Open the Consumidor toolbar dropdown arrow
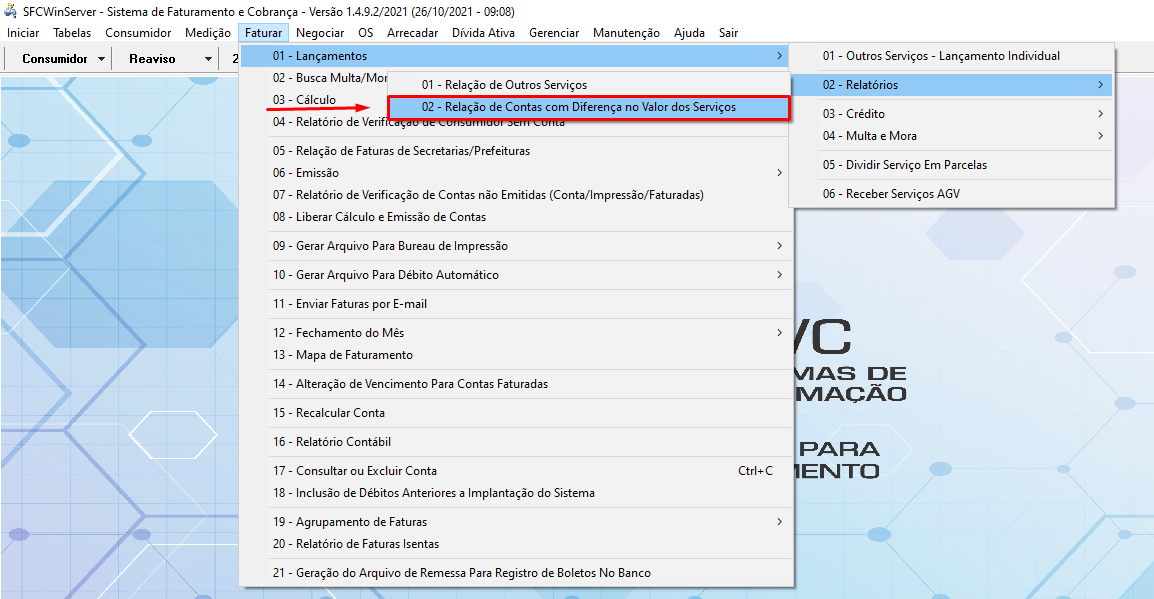 tap(102, 59)
